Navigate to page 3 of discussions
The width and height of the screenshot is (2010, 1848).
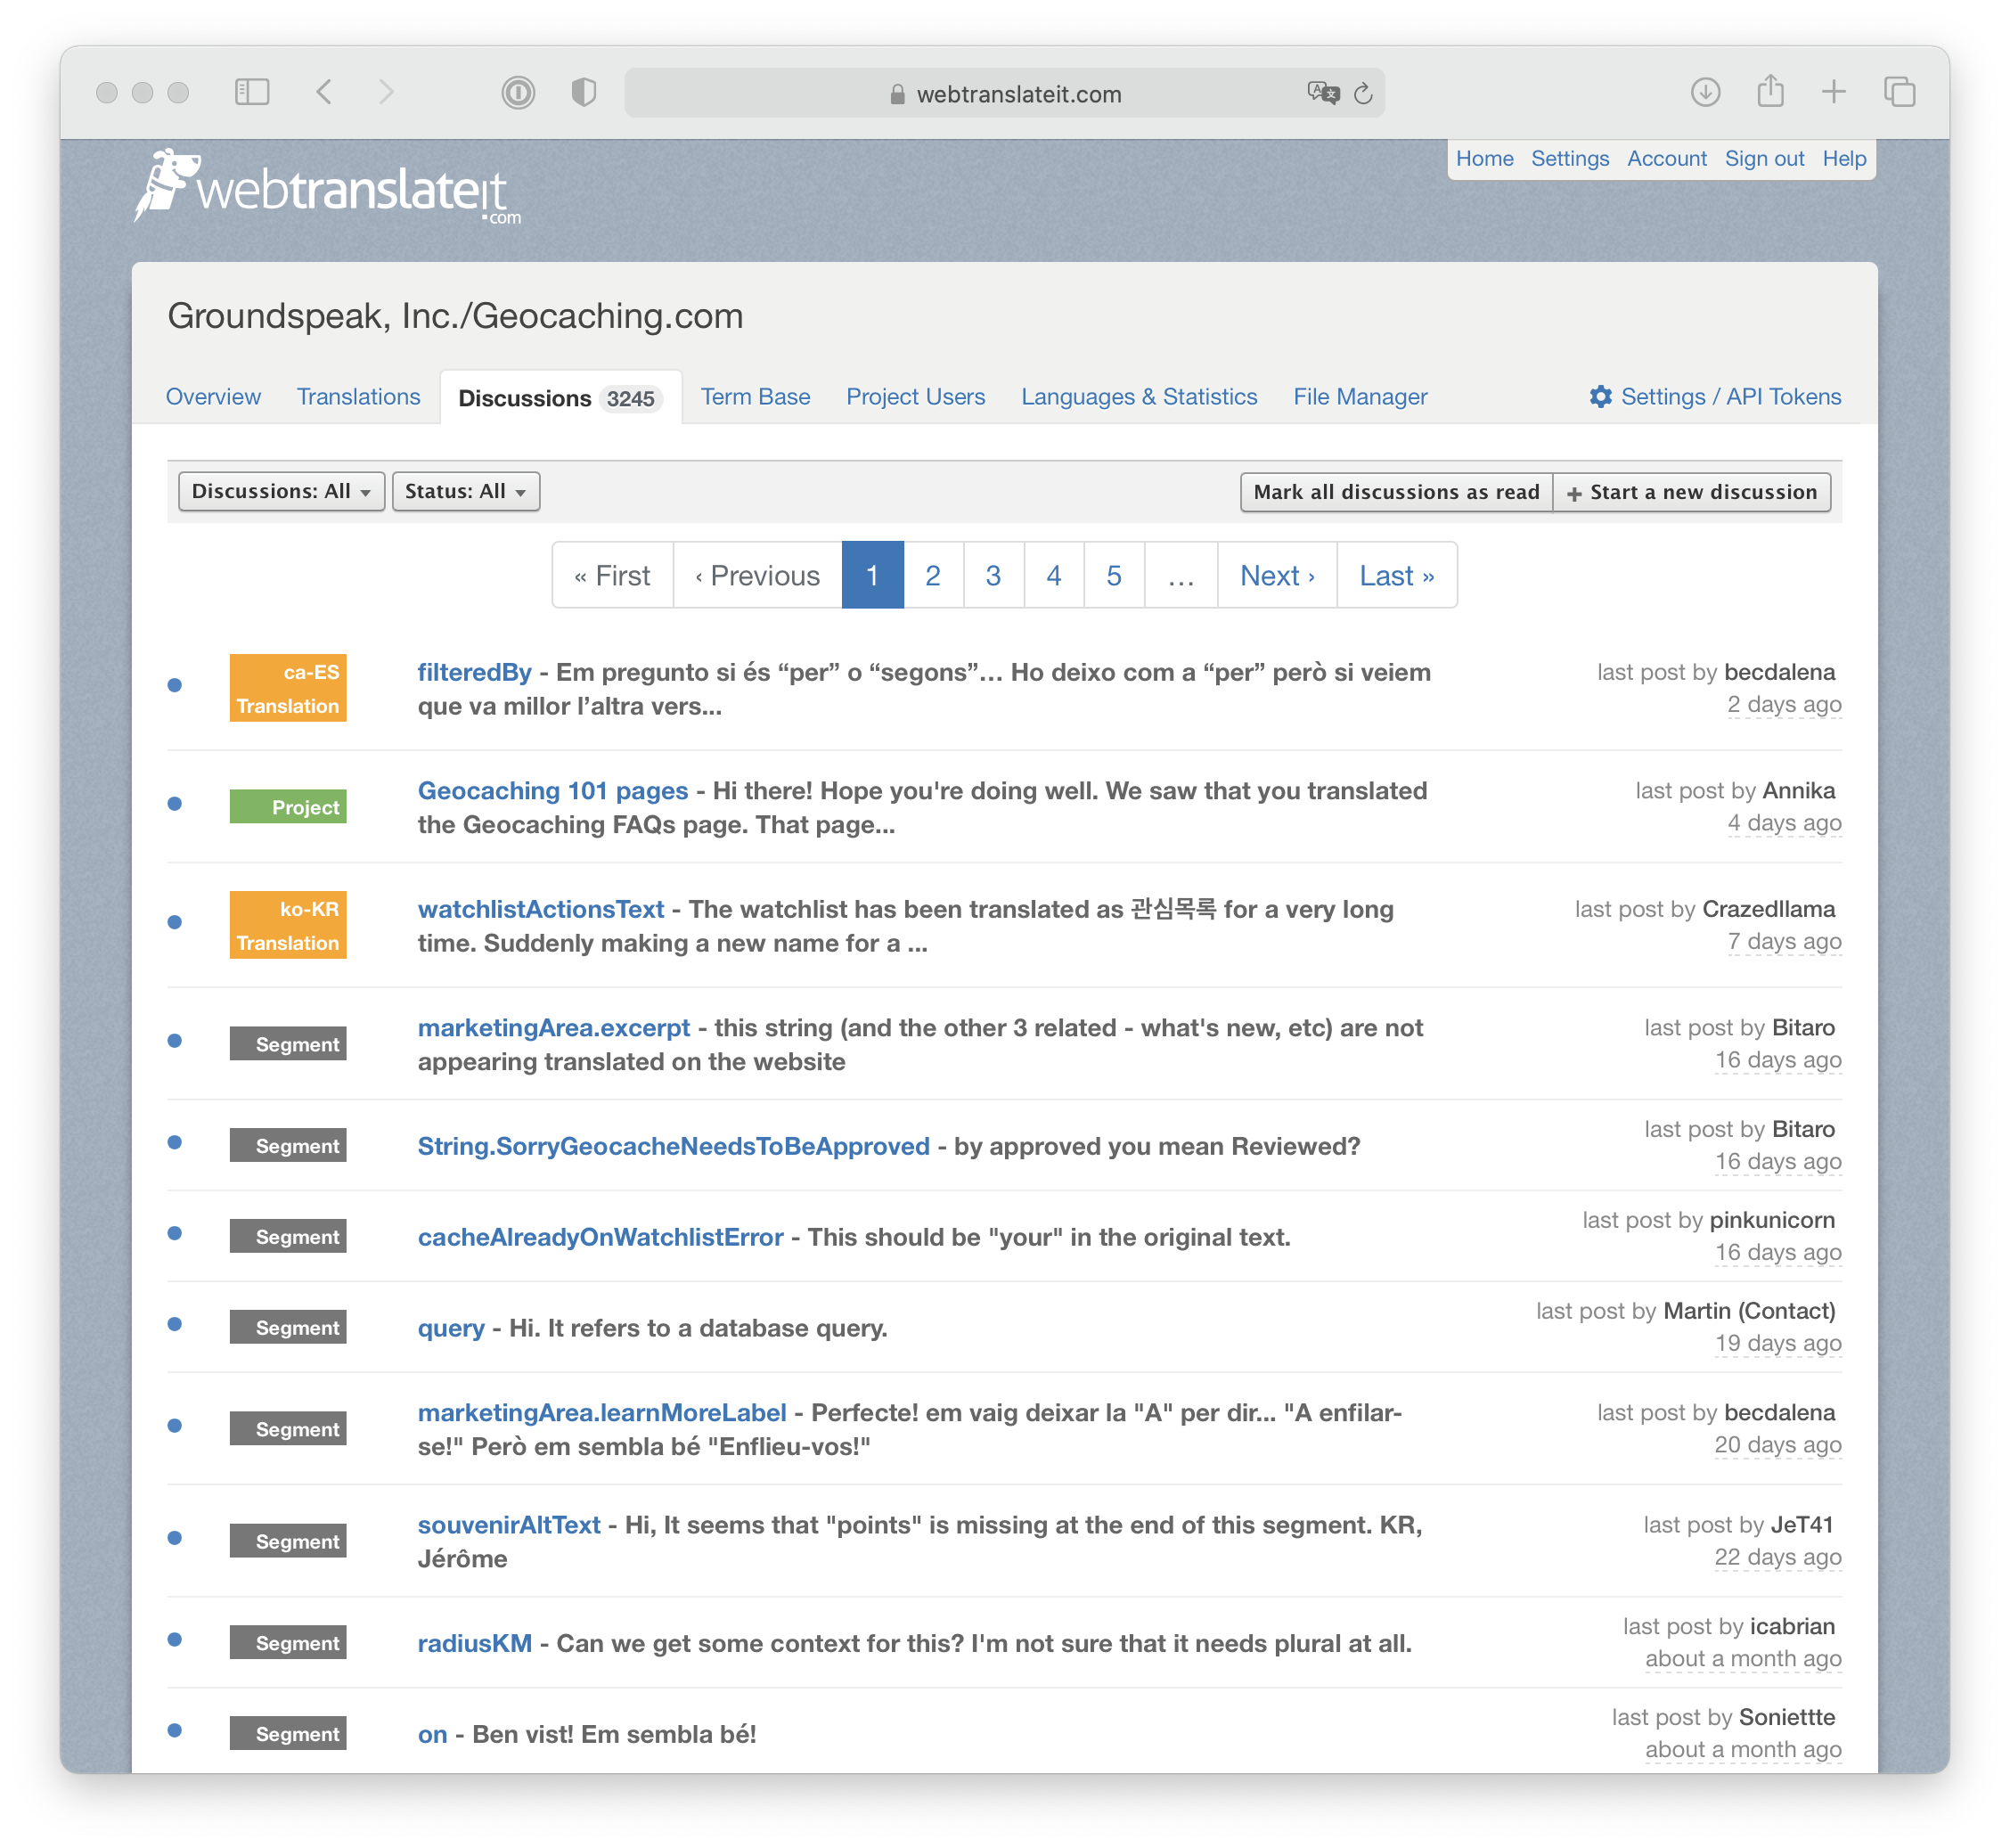click(994, 575)
